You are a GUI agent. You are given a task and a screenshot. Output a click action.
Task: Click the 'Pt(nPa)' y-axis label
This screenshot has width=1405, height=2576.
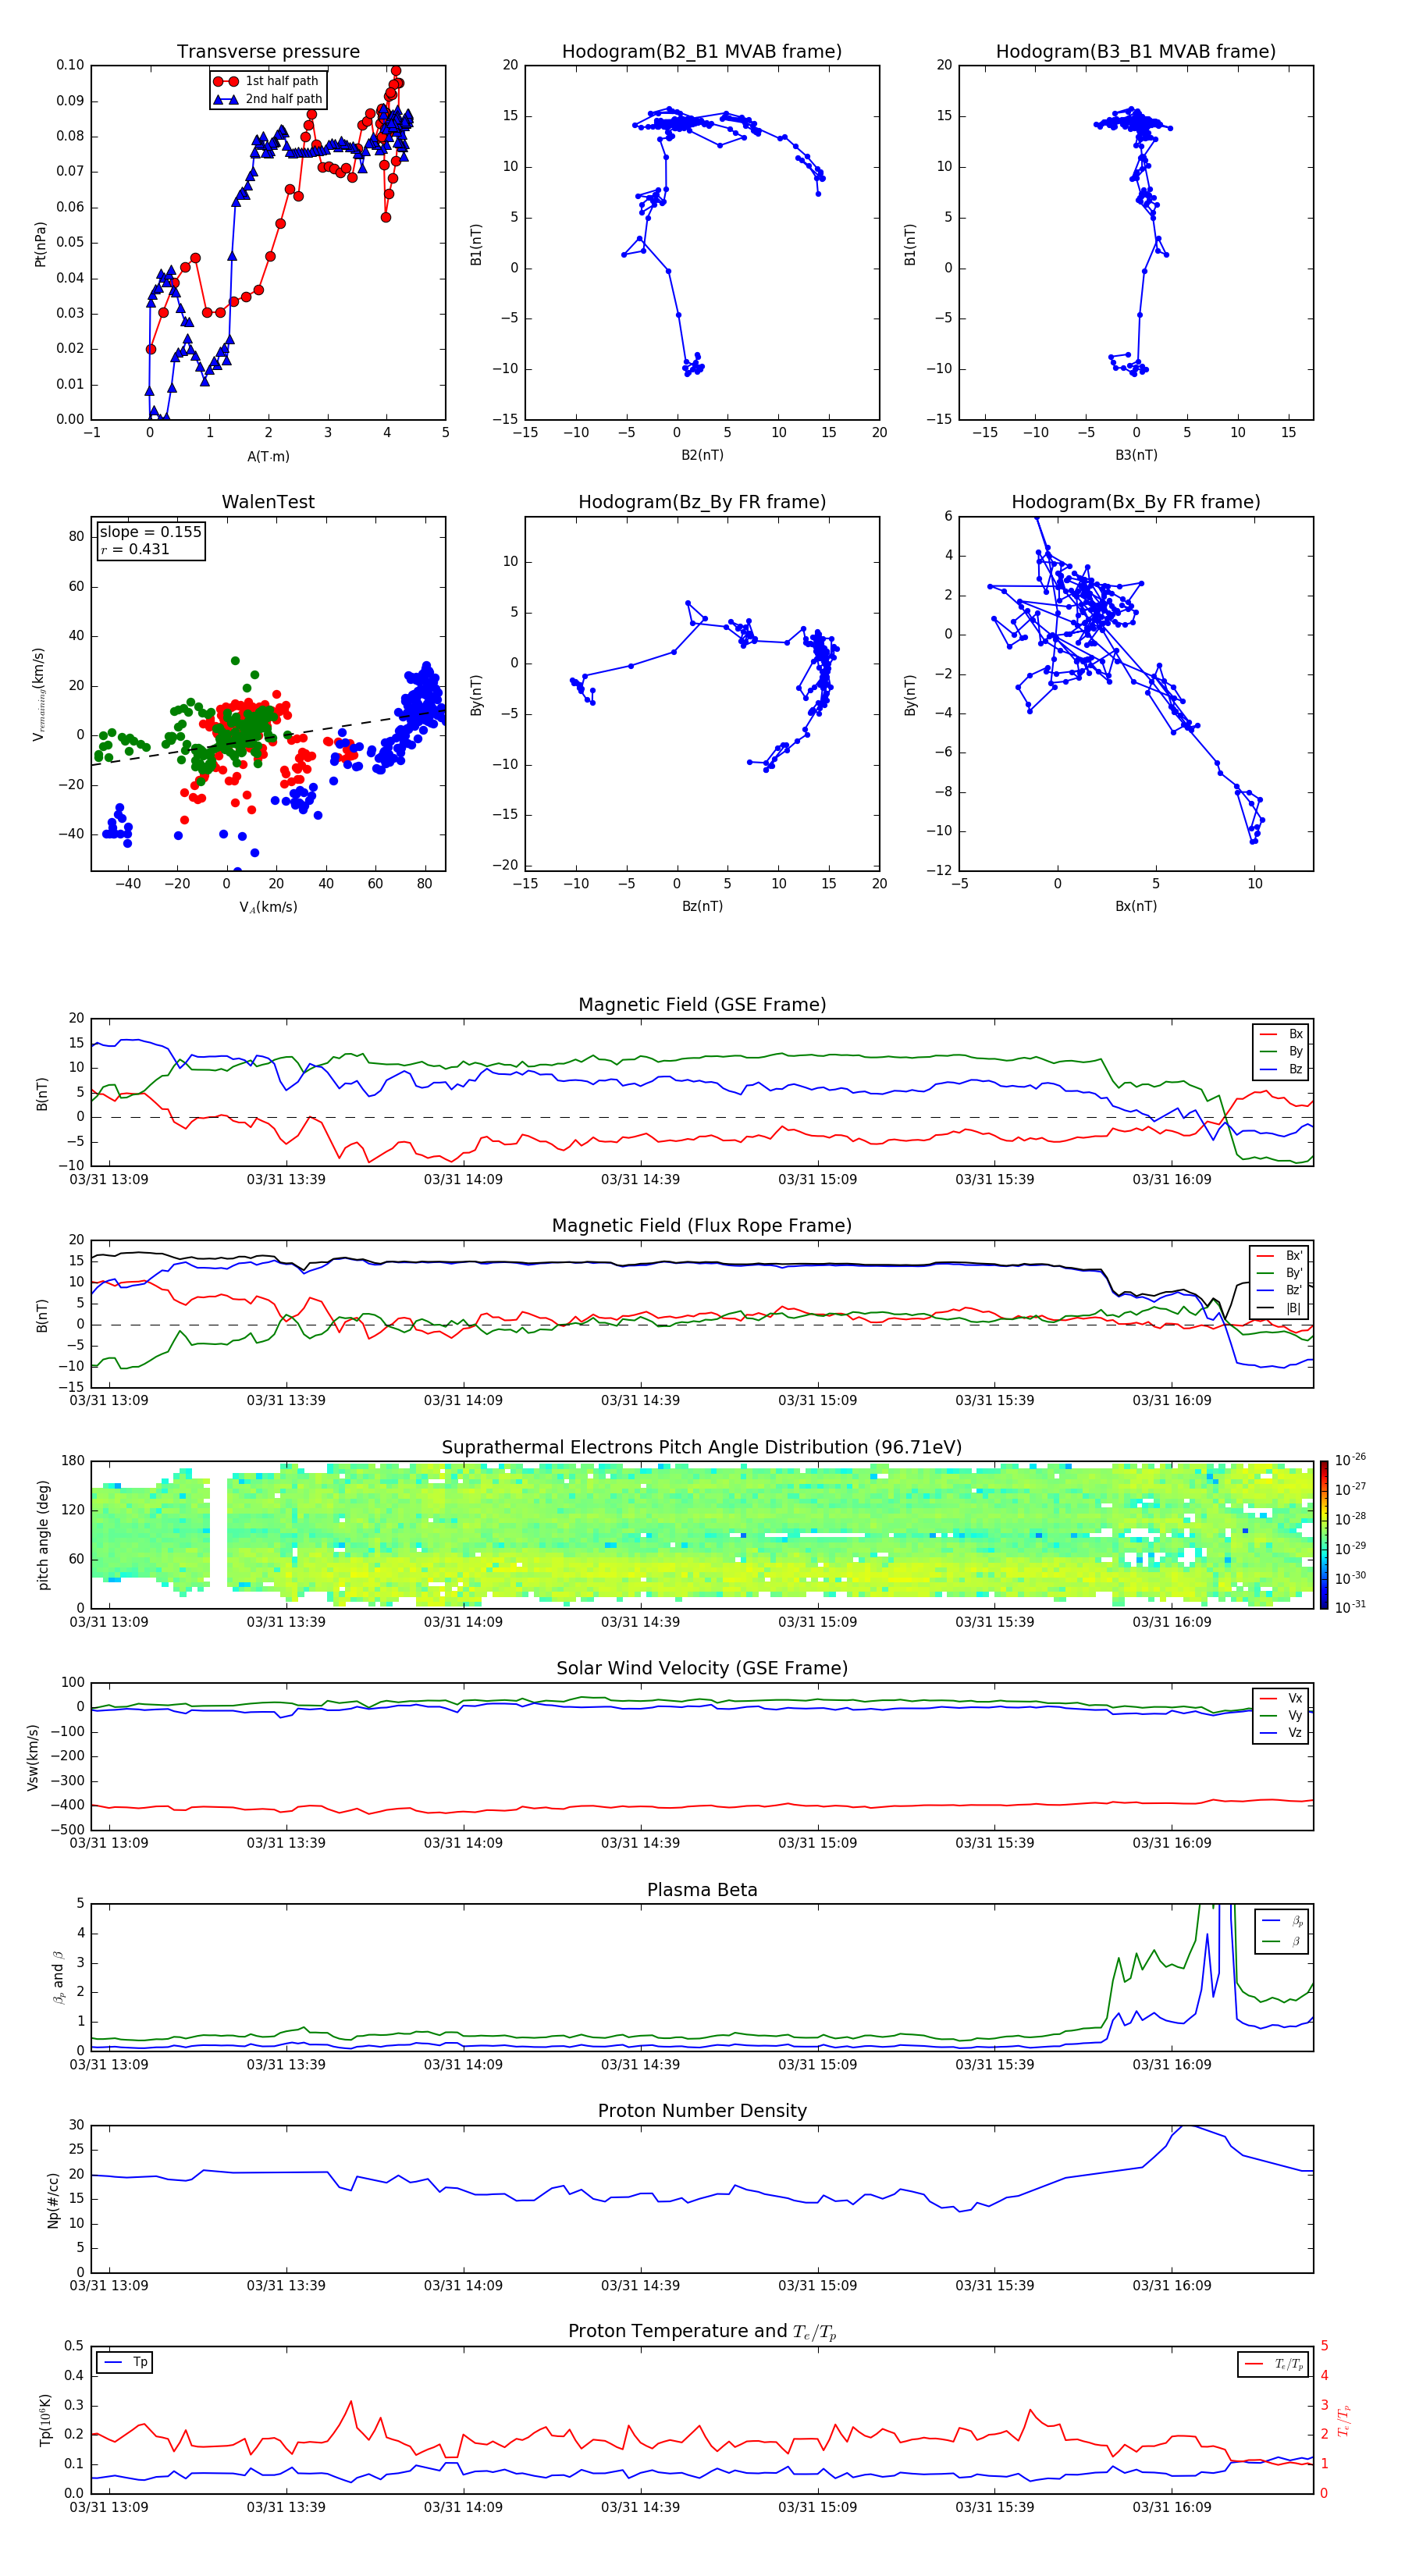(40, 243)
